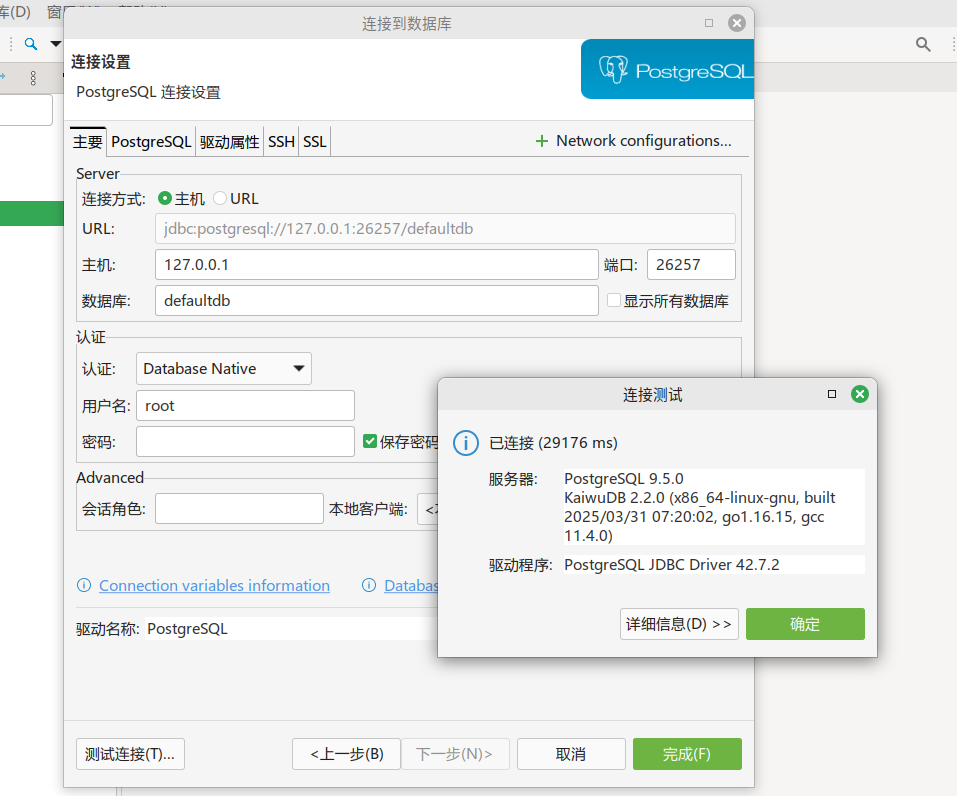The height and width of the screenshot is (796, 957).
Task: Open the dropdown arrow beside the search icon
Action: (56, 44)
